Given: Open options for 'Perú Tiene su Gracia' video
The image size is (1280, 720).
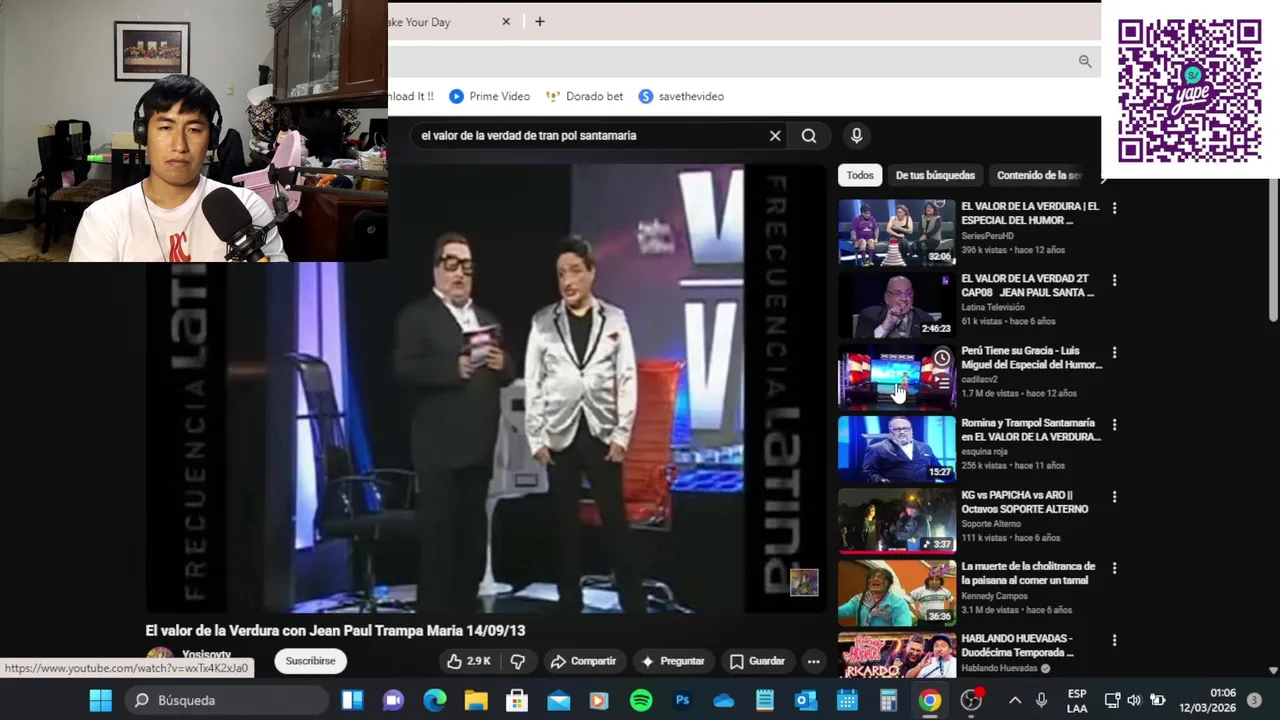Looking at the screenshot, I should click(x=1114, y=352).
